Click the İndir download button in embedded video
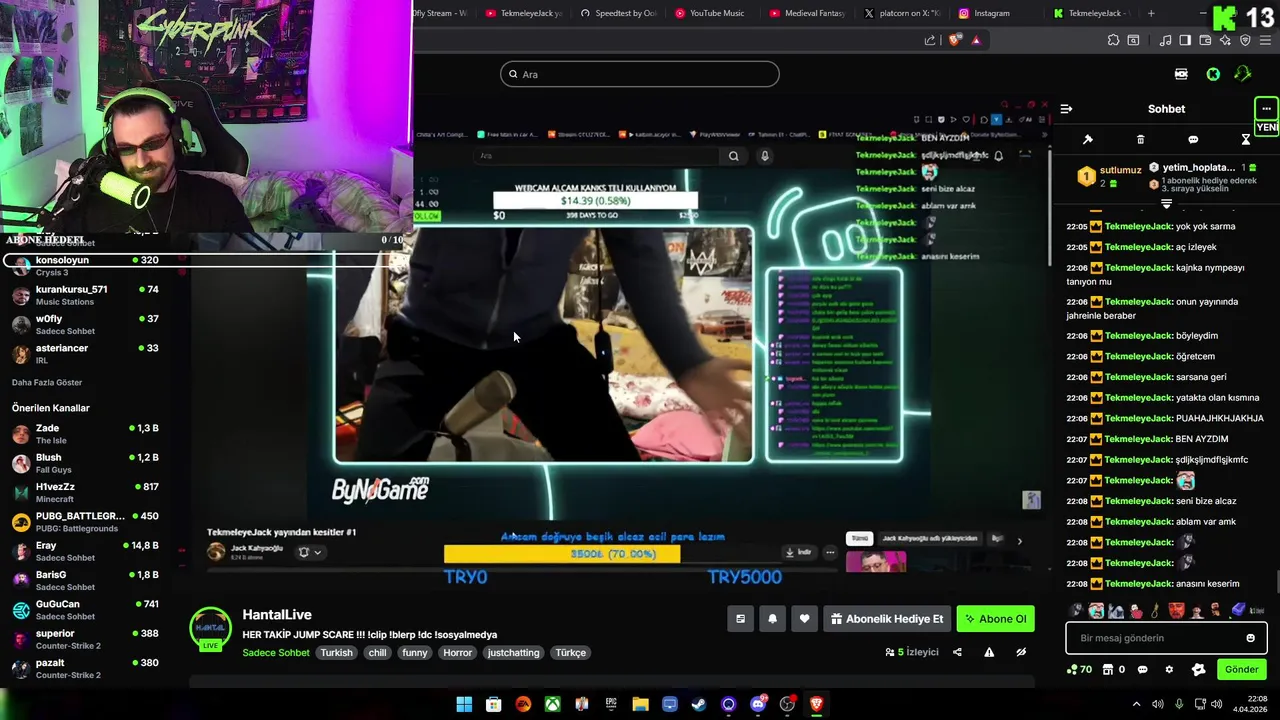 pos(798,552)
